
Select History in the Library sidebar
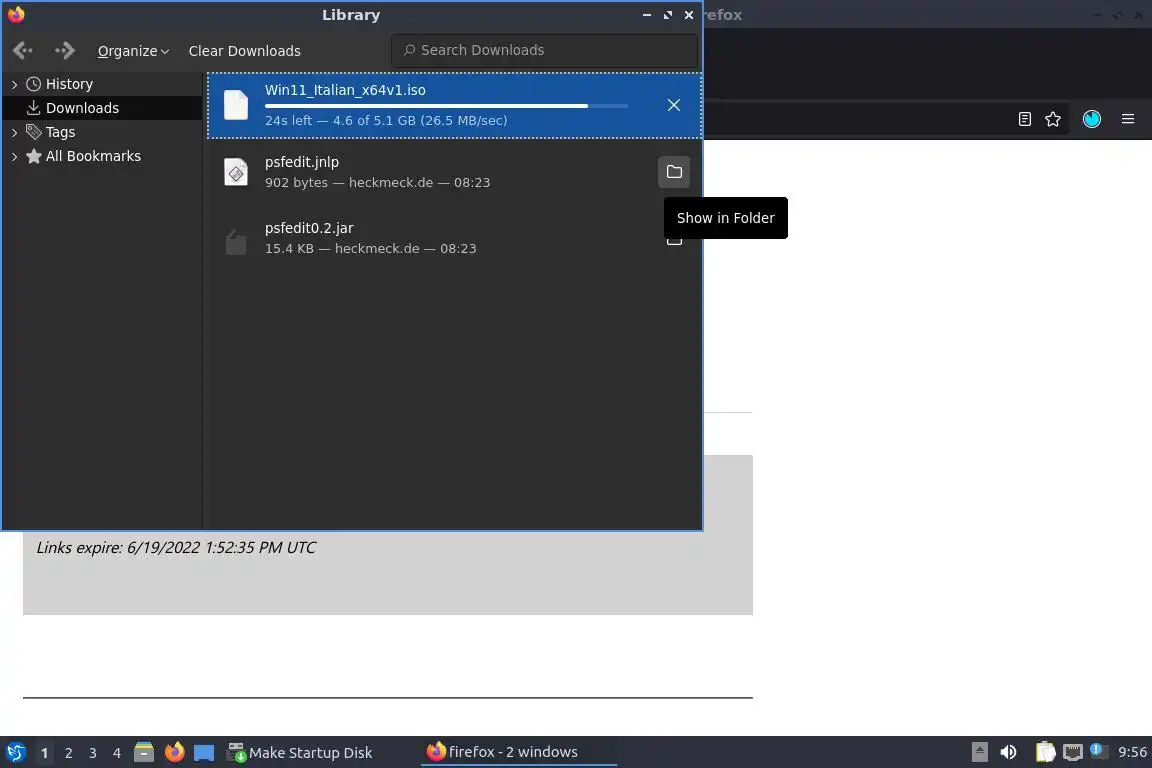tap(69, 84)
